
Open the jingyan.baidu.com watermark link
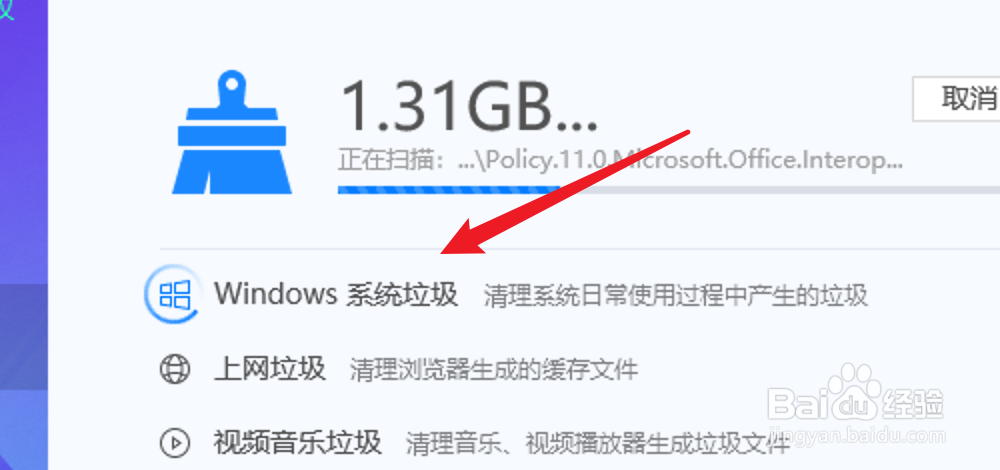[856, 436]
